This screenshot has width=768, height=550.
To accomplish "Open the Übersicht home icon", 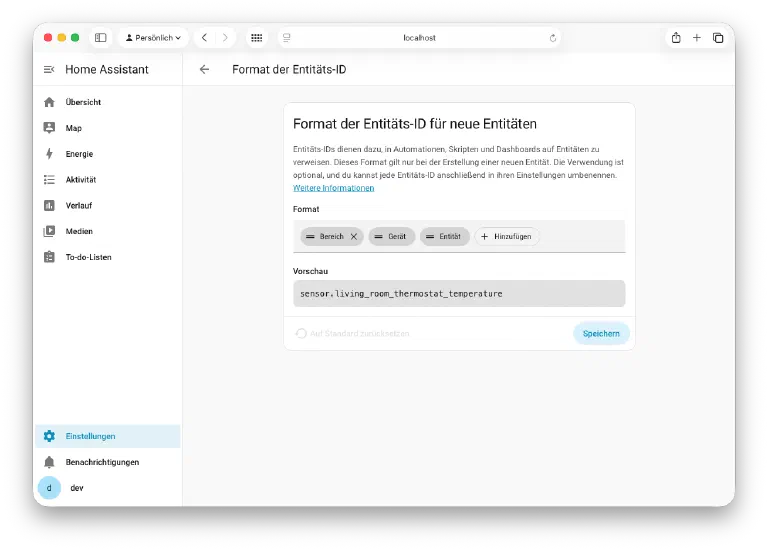I will click(x=49, y=102).
